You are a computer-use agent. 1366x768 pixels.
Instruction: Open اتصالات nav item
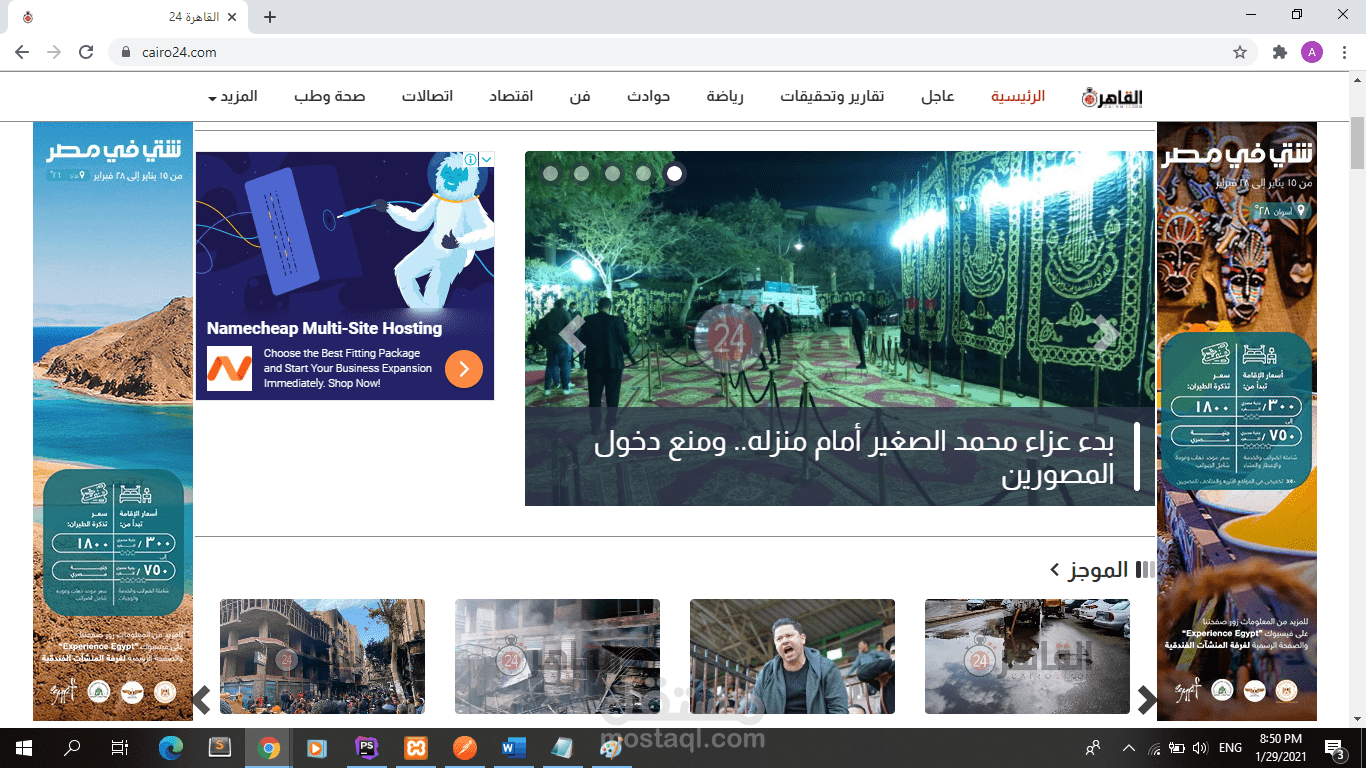pyautogui.click(x=427, y=97)
